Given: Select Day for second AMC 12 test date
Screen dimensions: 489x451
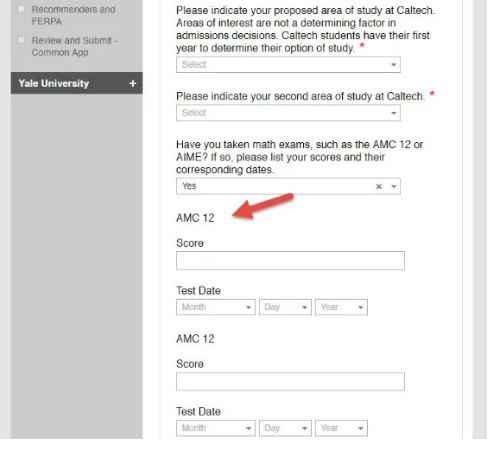Looking at the screenshot, I should click(285, 428).
